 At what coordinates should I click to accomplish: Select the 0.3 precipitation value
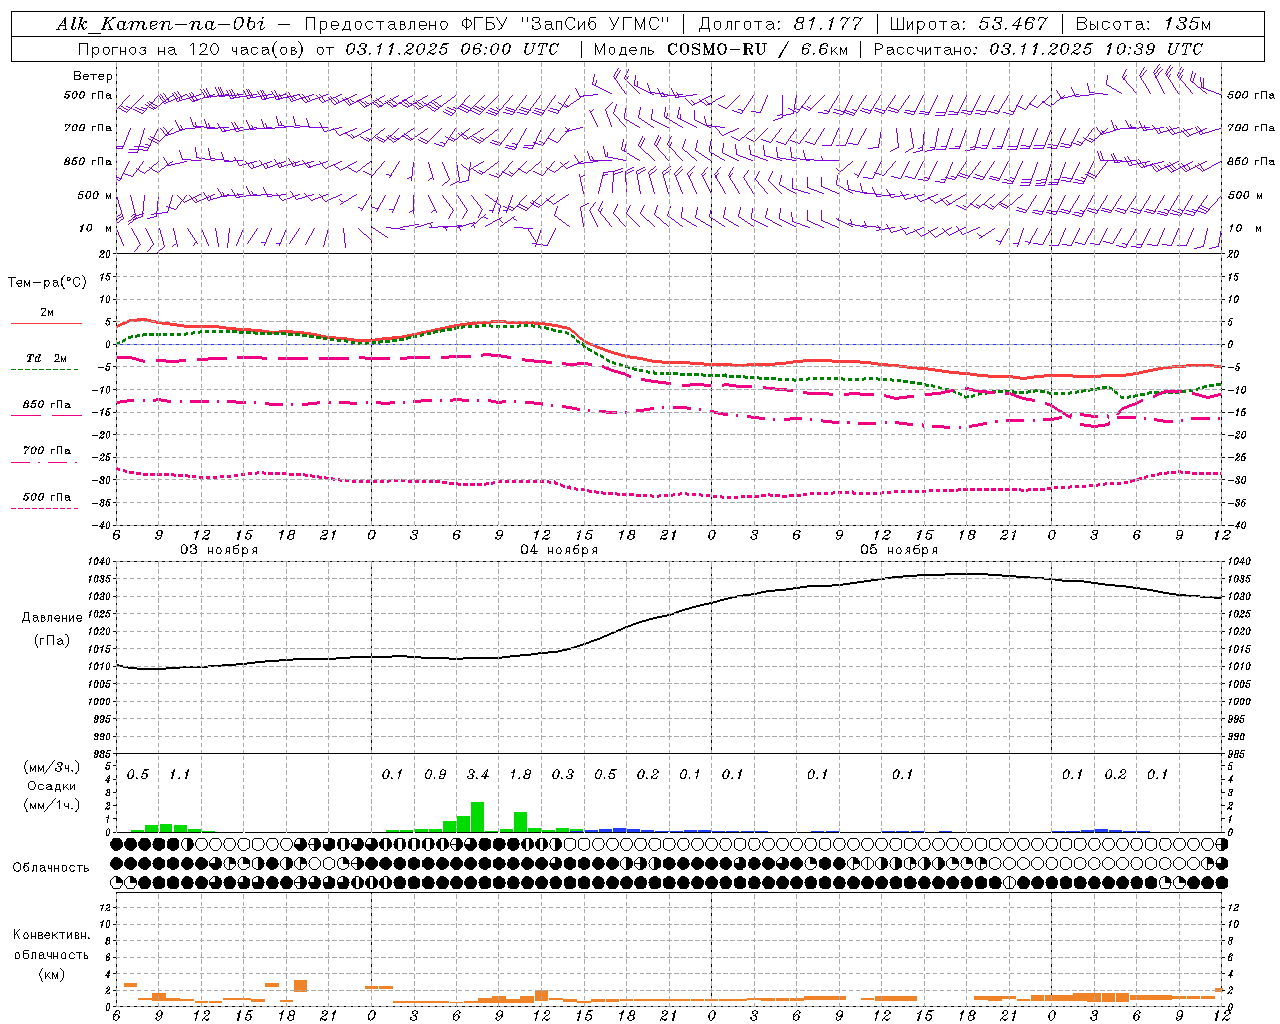pos(563,775)
